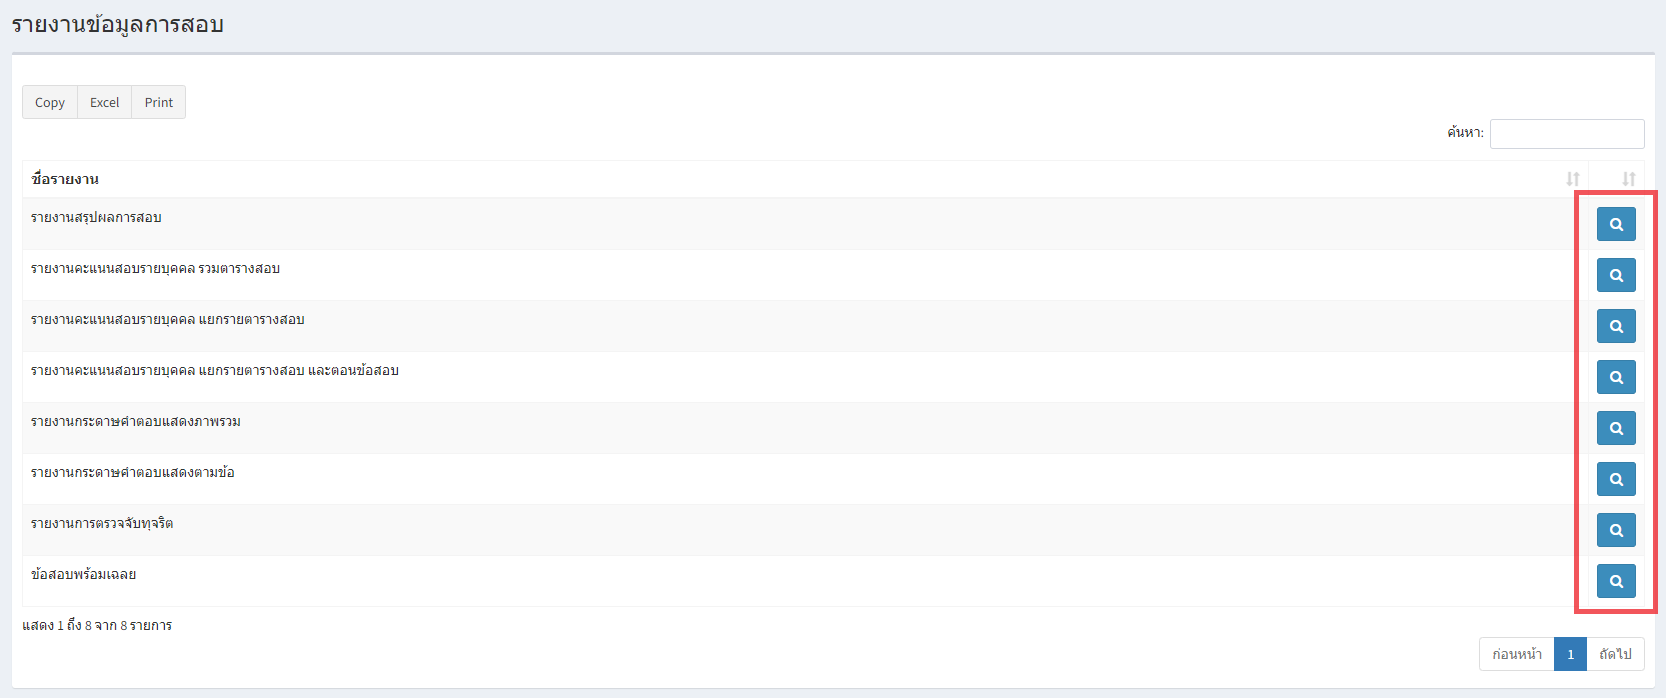Image resolution: width=1666 pixels, height=698 pixels.
Task: Click sort arrows on last action column
Action: 1629,179
